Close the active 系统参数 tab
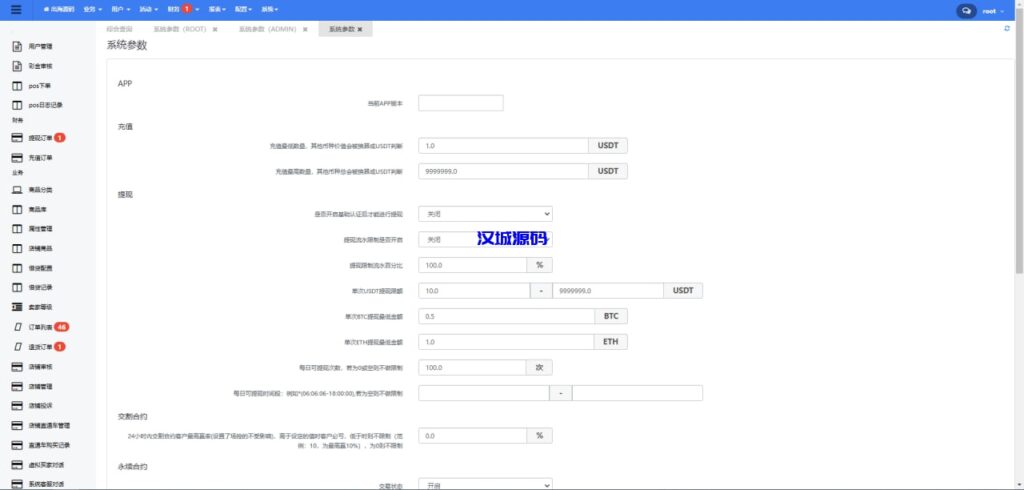This screenshot has height=490, width=1024. [360, 29]
